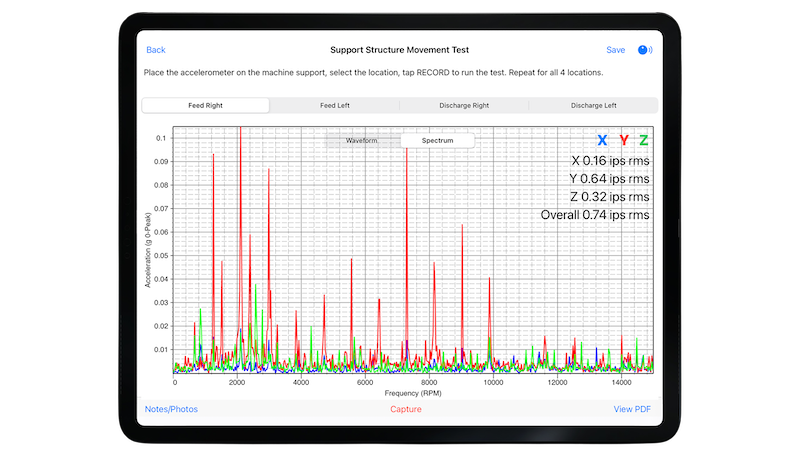Click the Frequency (RPM) axis label
Screen dimensions: 800x457
pyautogui.click(x=413, y=393)
